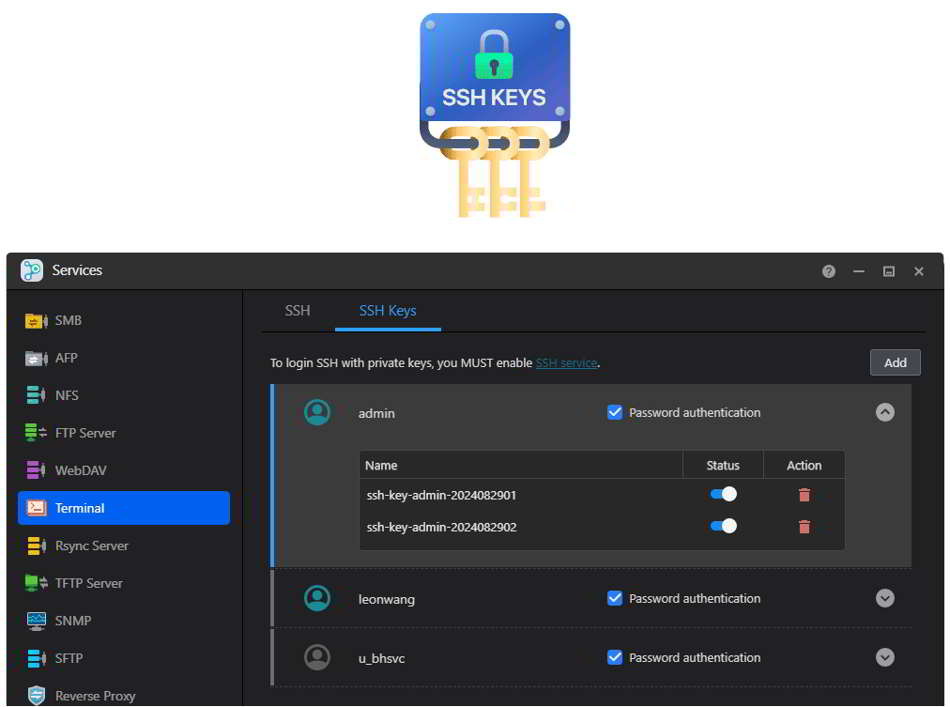The image size is (950, 707).
Task: Click the AFP sidebar label
Action: (66, 358)
